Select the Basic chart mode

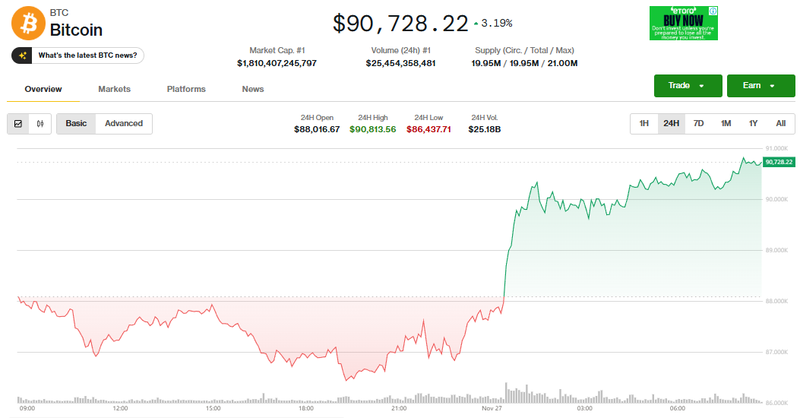click(76, 124)
